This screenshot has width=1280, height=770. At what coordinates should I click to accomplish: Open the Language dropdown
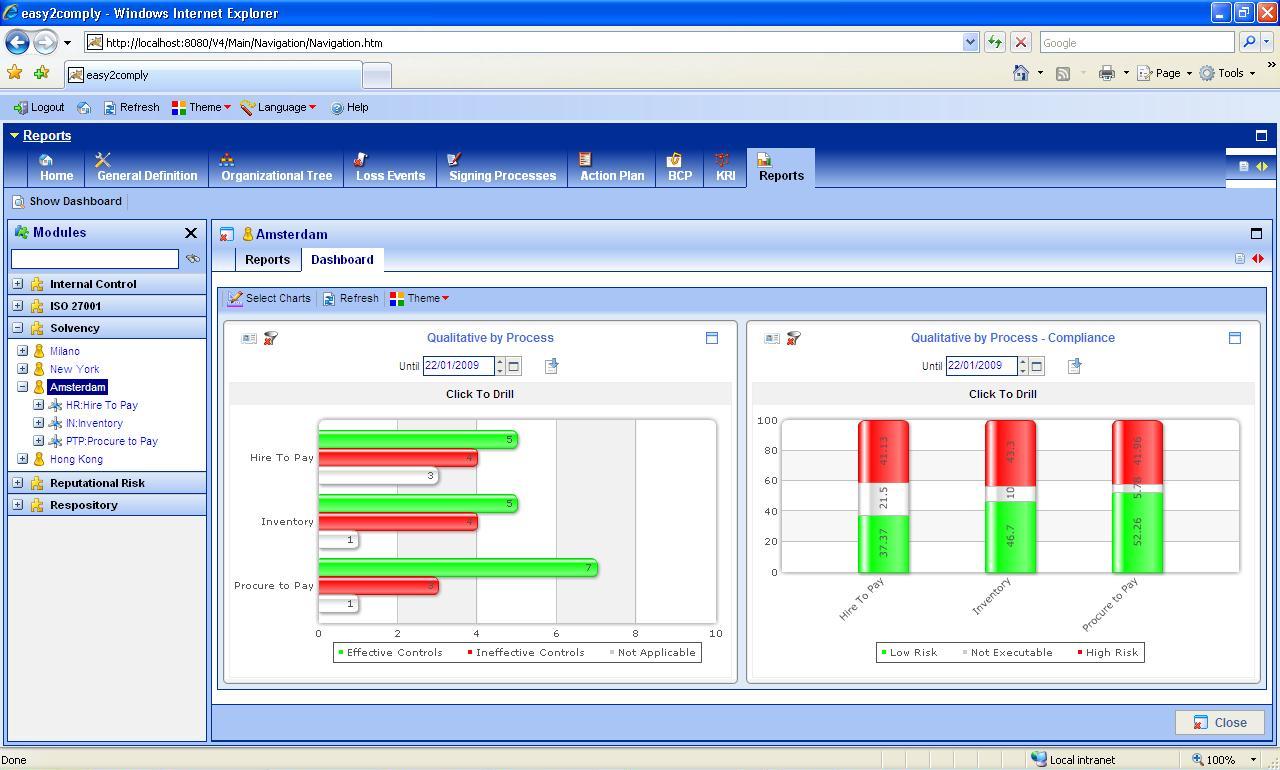pyautogui.click(x=278, y=107)
